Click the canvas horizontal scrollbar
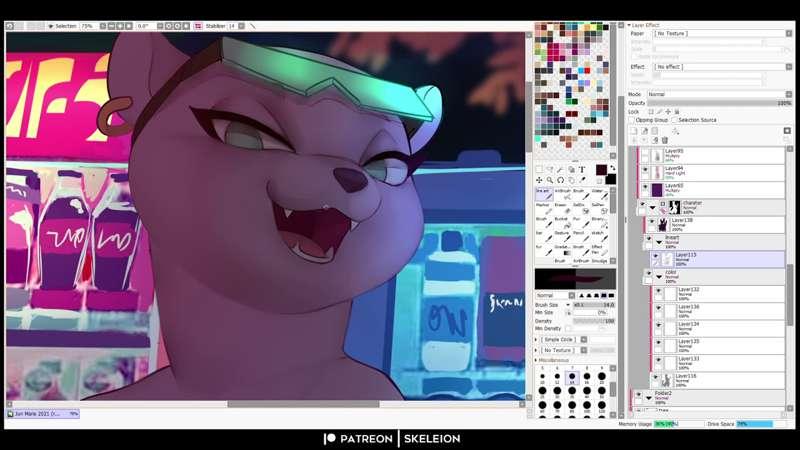800x450 pixels. point(304,404)
